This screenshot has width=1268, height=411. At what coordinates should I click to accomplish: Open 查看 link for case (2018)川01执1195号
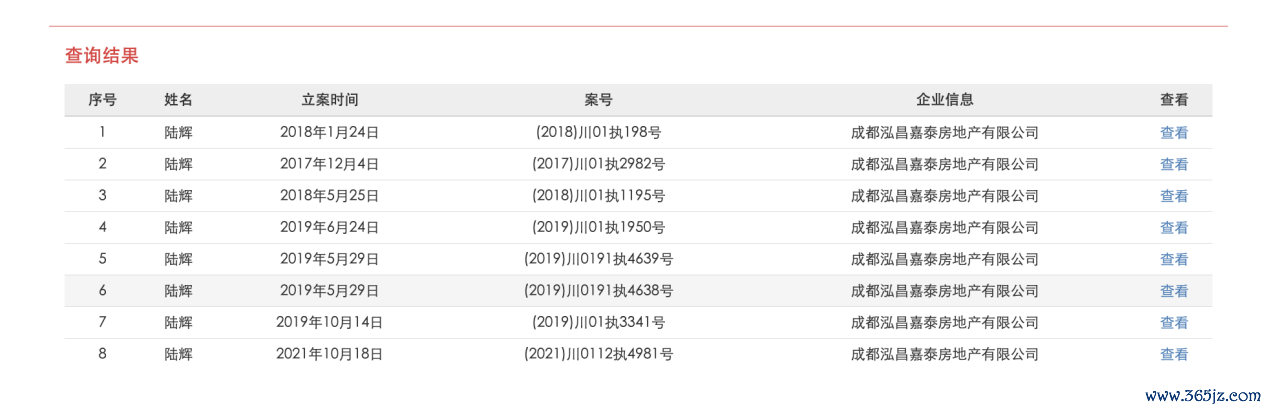[1173, 196]
